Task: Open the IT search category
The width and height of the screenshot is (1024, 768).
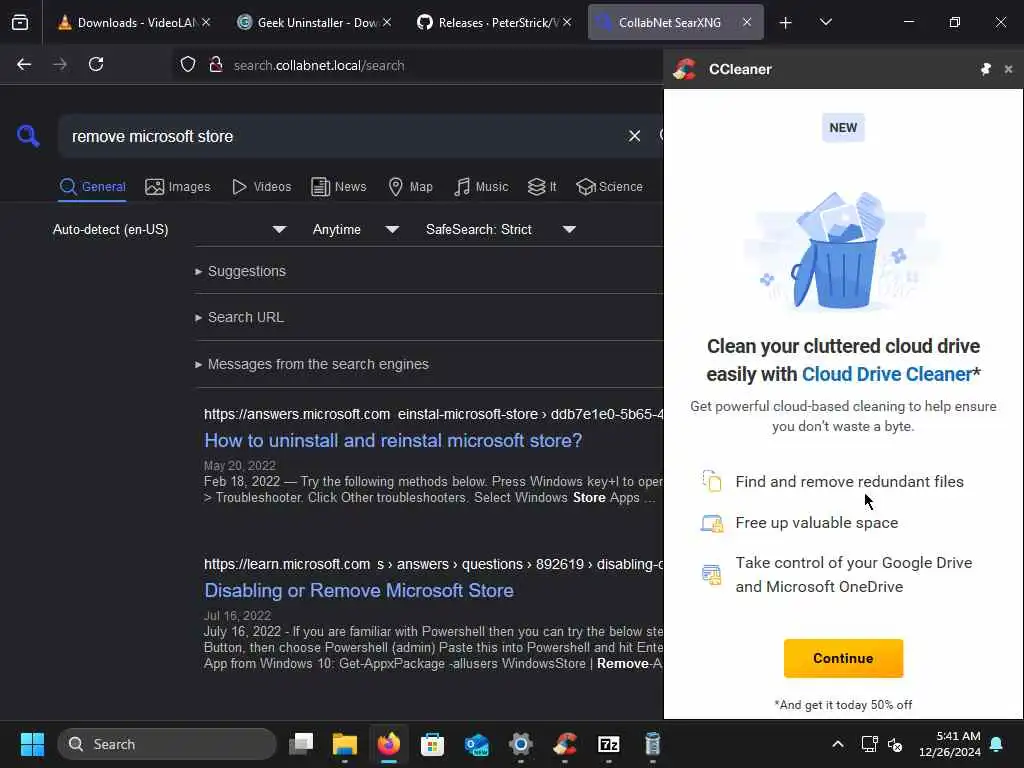Action: coord(542,187)
